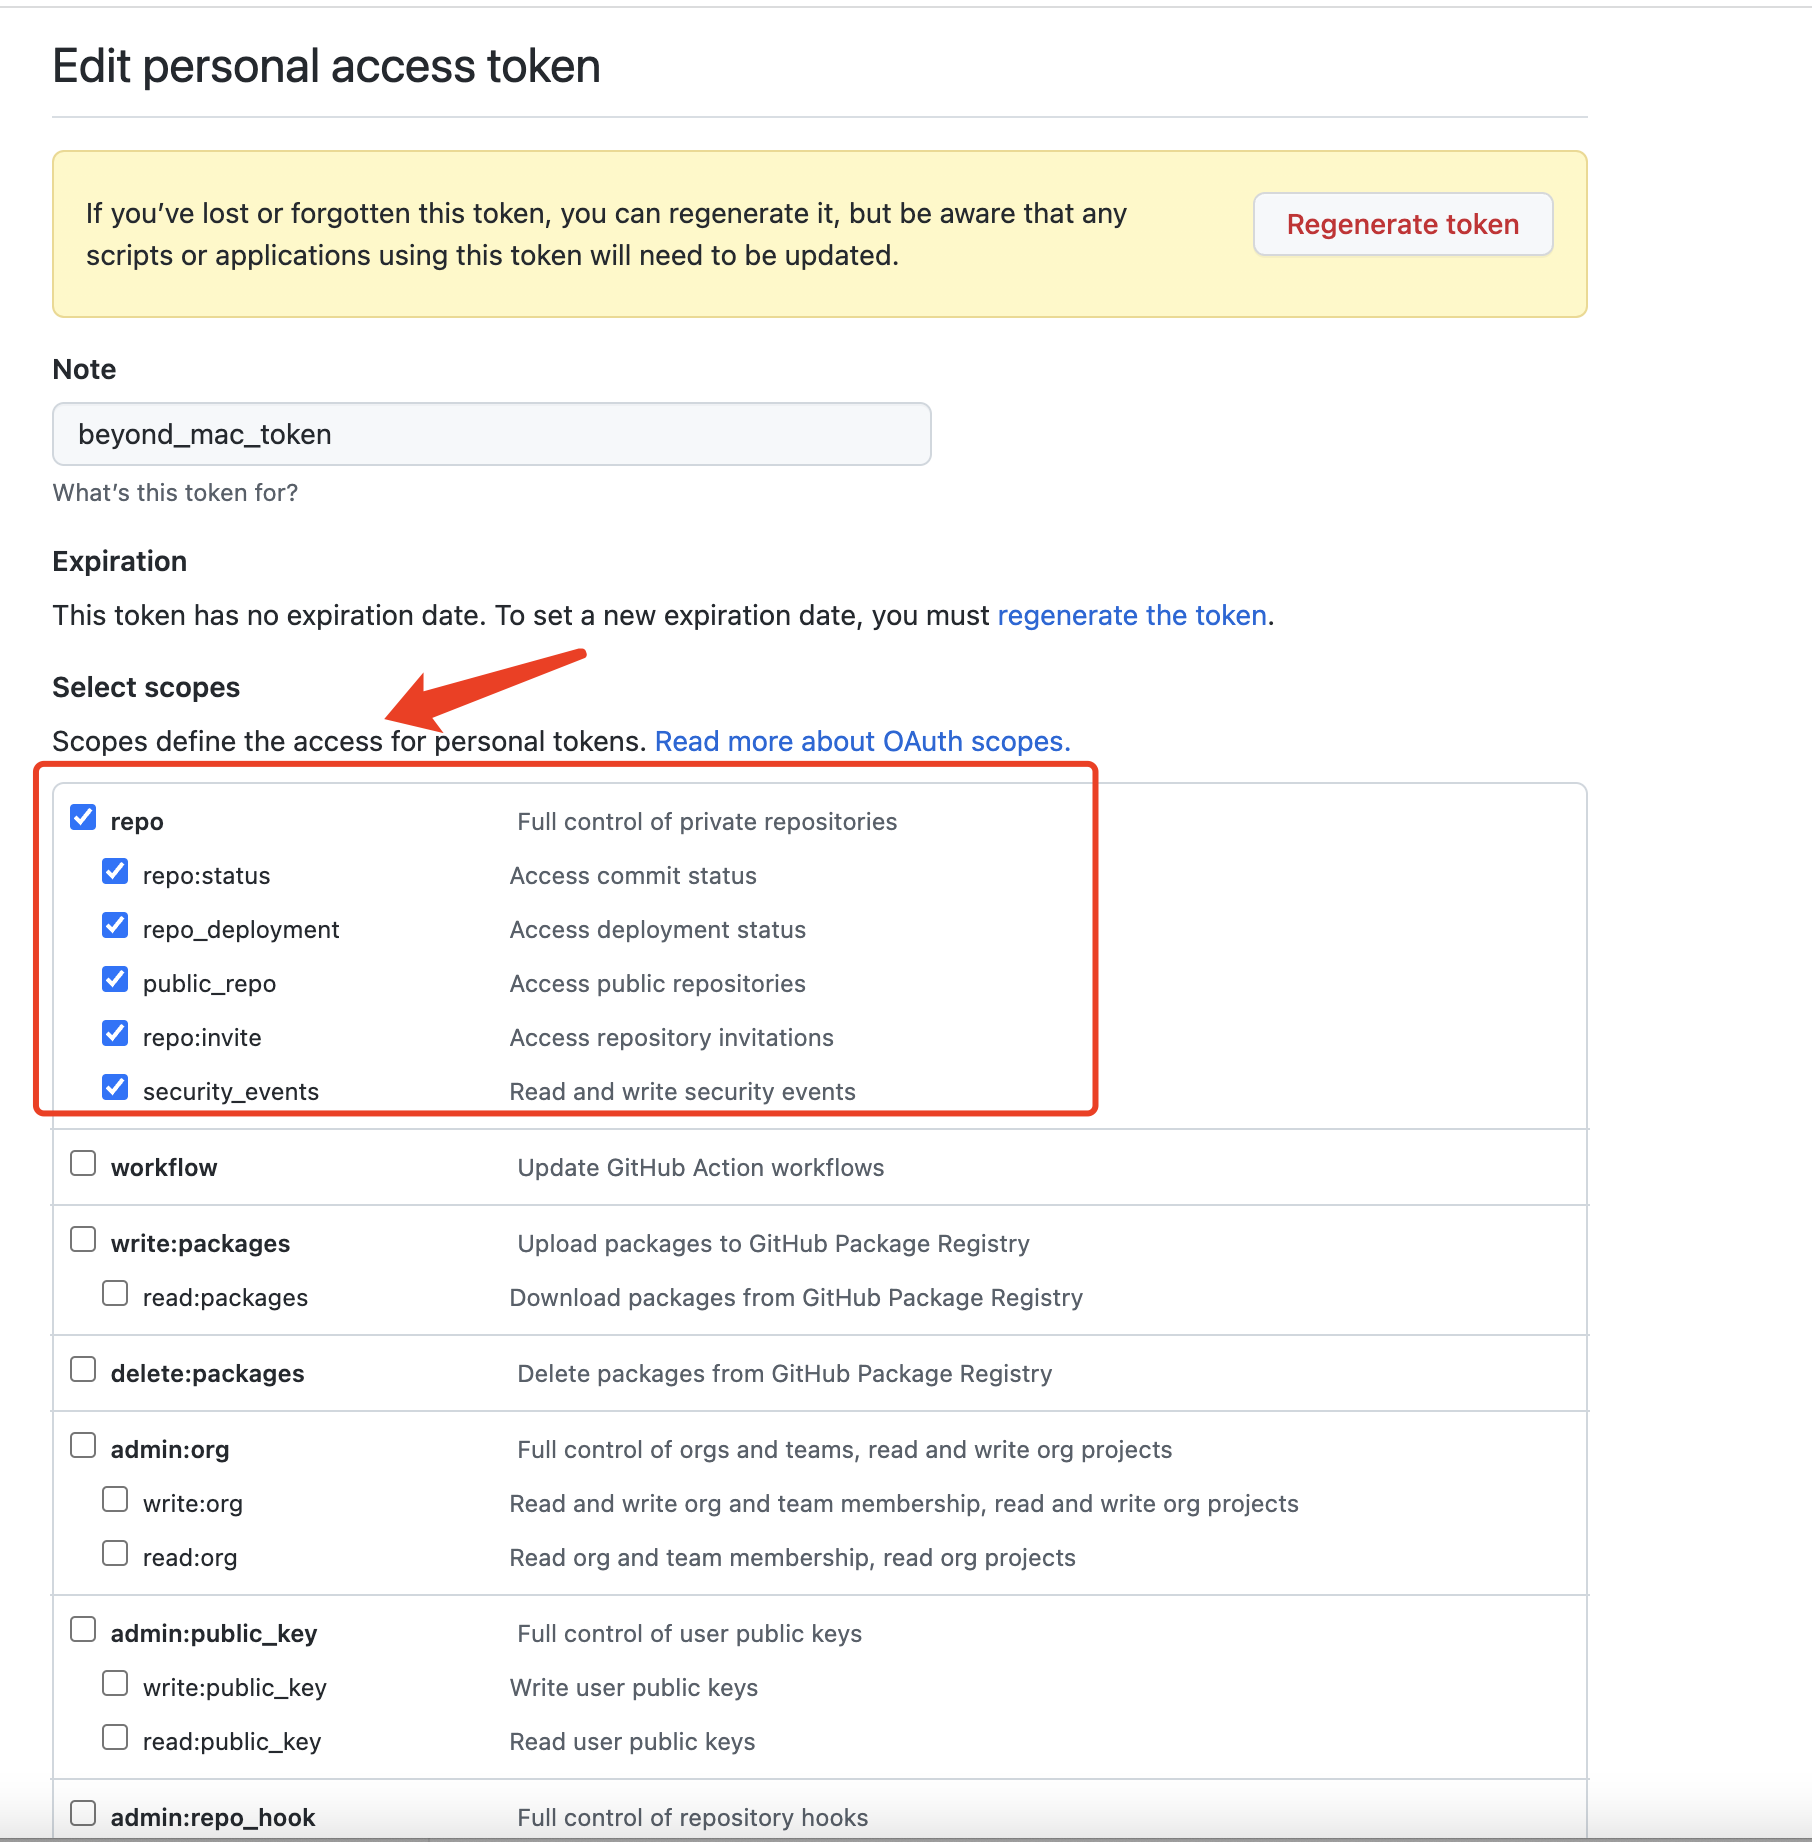1812x1842 pixels.
Task: Select the write:public_key checkbox
Action: [x=115, y=1684]
